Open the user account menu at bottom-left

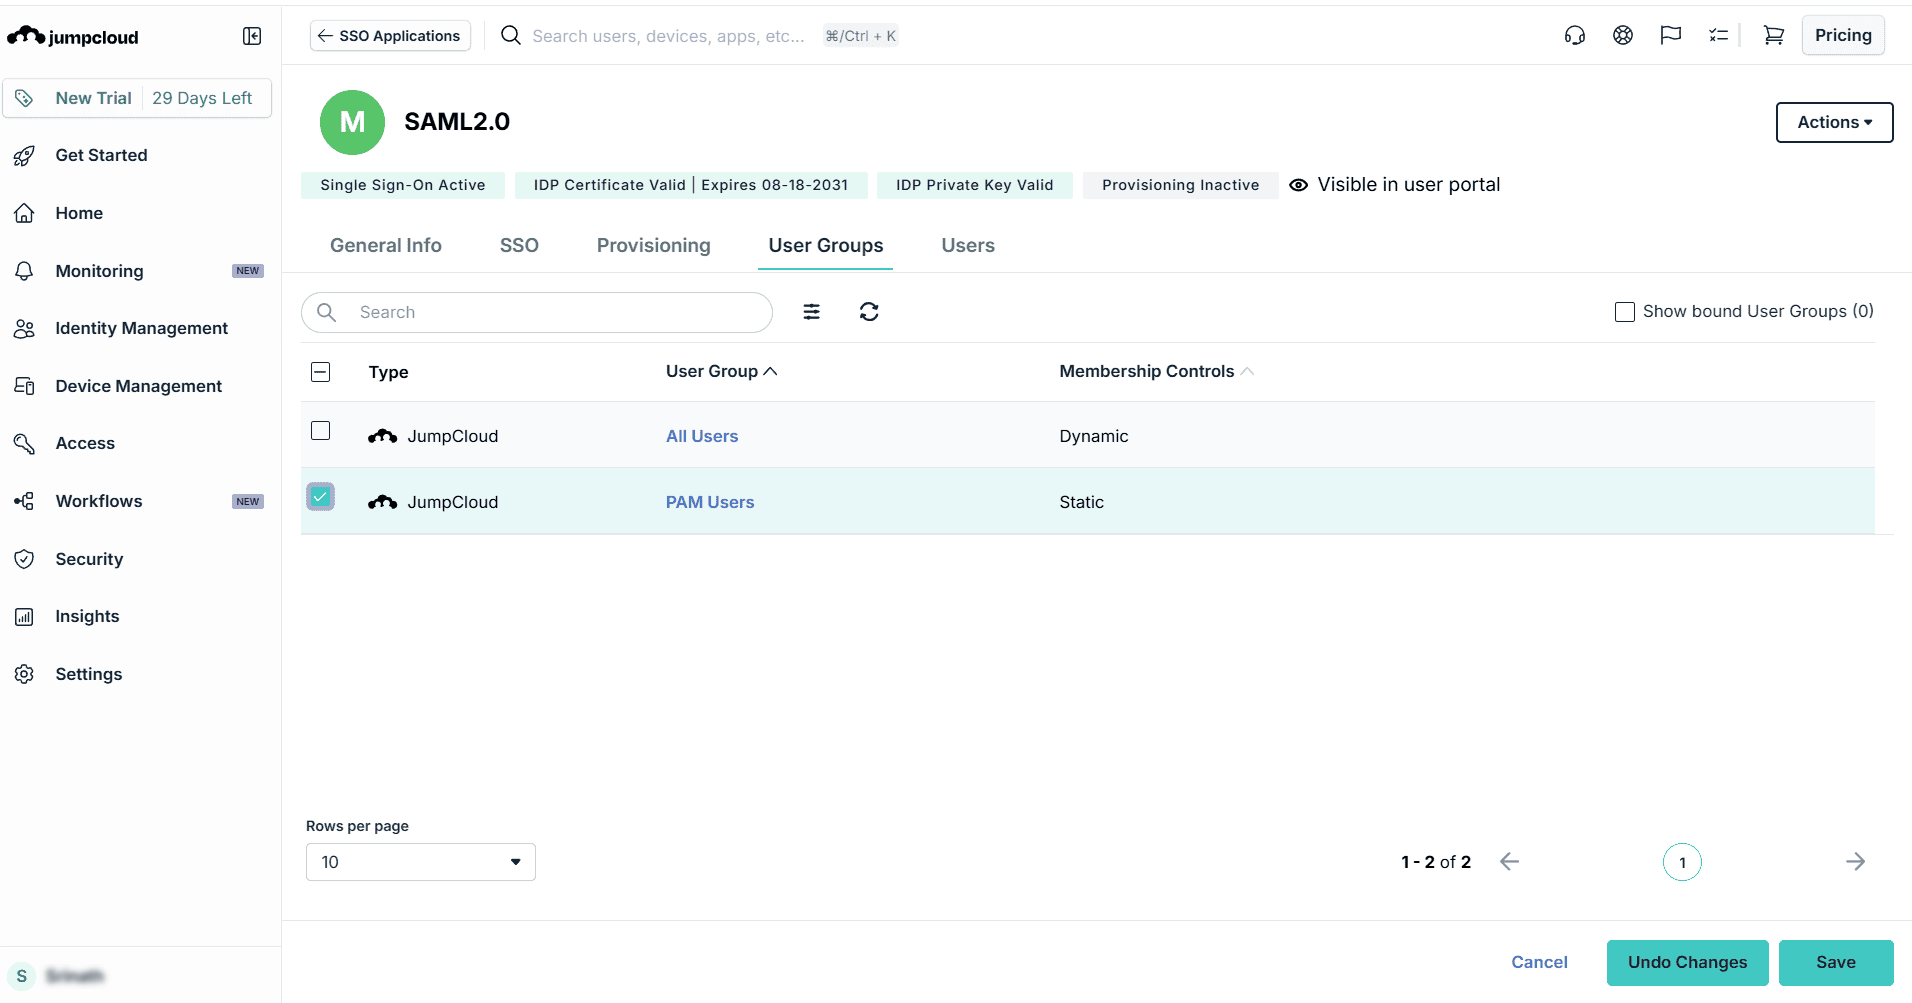(57, 976)
